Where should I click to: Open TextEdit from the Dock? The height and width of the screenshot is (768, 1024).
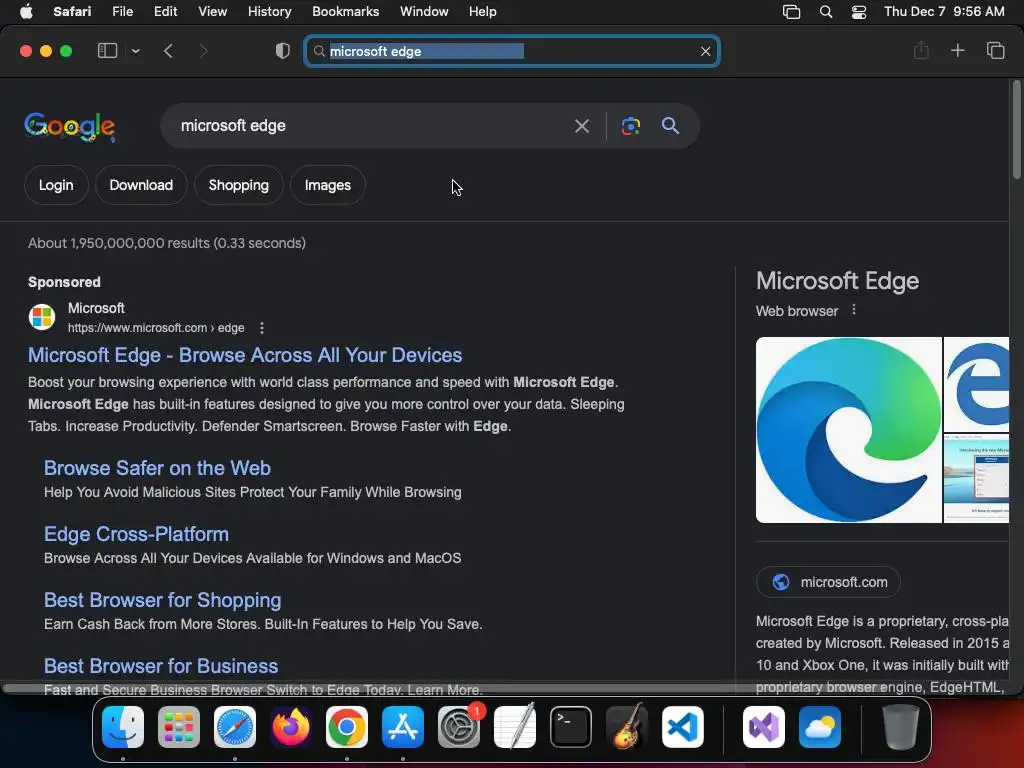tap(515, 727)
